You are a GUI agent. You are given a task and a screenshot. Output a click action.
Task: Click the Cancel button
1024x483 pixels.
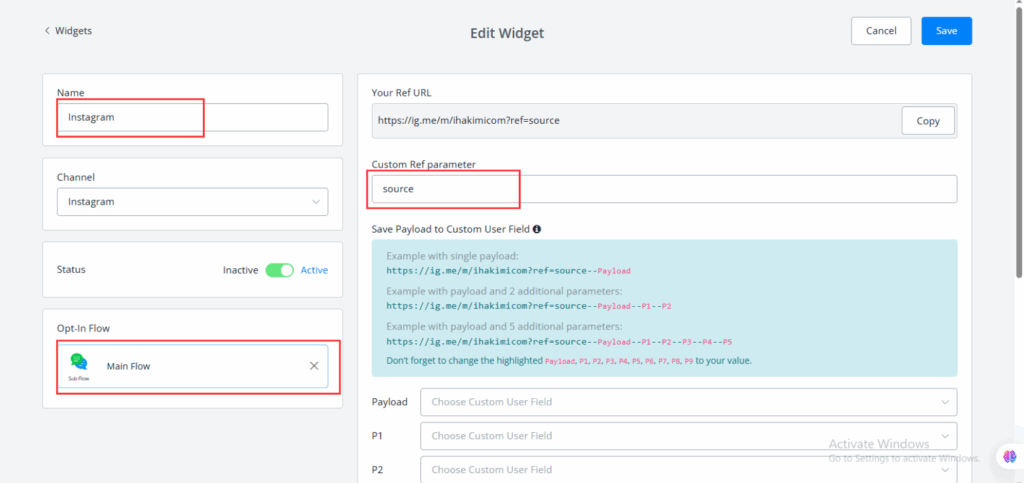click(881, 31)
